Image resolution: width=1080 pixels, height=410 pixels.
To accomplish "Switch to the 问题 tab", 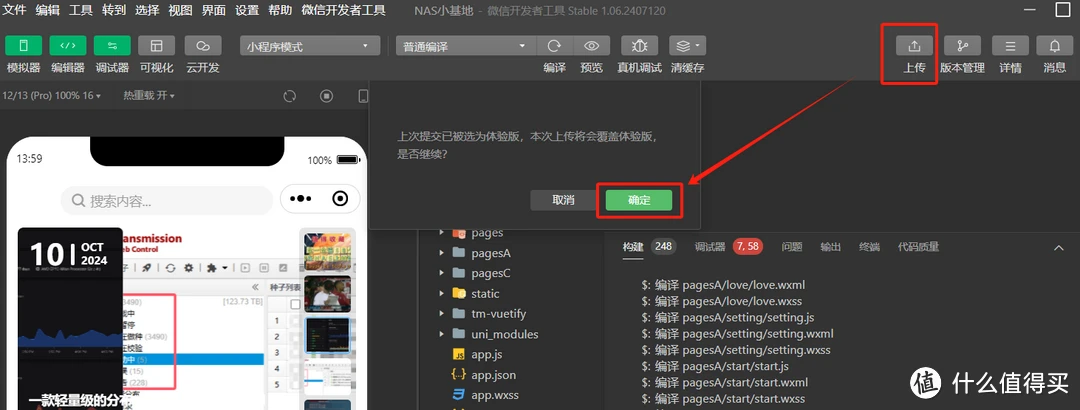I will click(791, 247).
